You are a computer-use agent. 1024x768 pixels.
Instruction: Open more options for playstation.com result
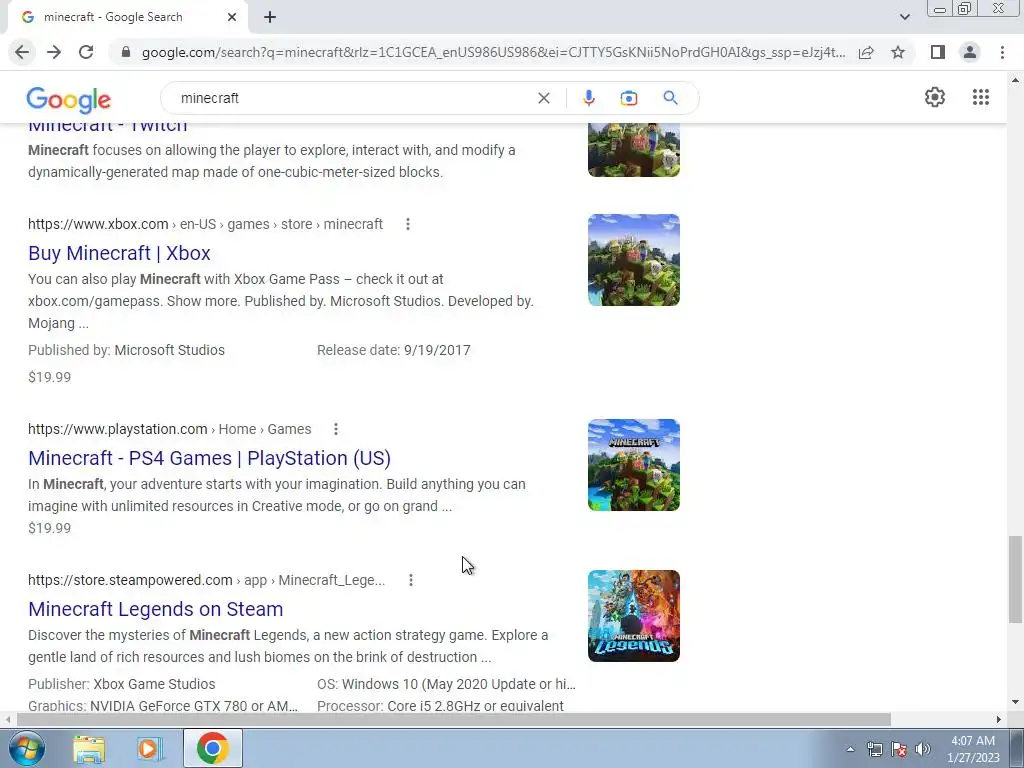[336, 429]
